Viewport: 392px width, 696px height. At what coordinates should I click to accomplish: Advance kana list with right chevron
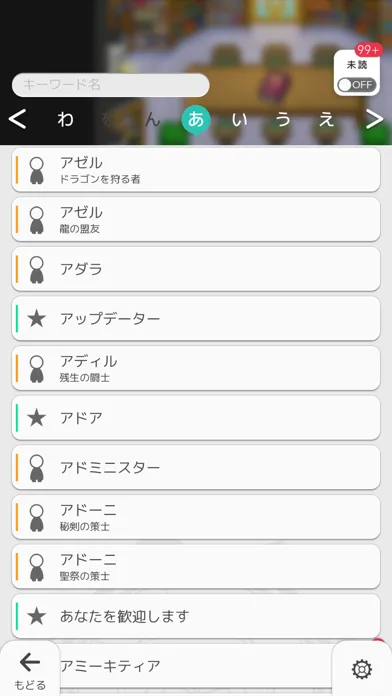tap(375, 119)
